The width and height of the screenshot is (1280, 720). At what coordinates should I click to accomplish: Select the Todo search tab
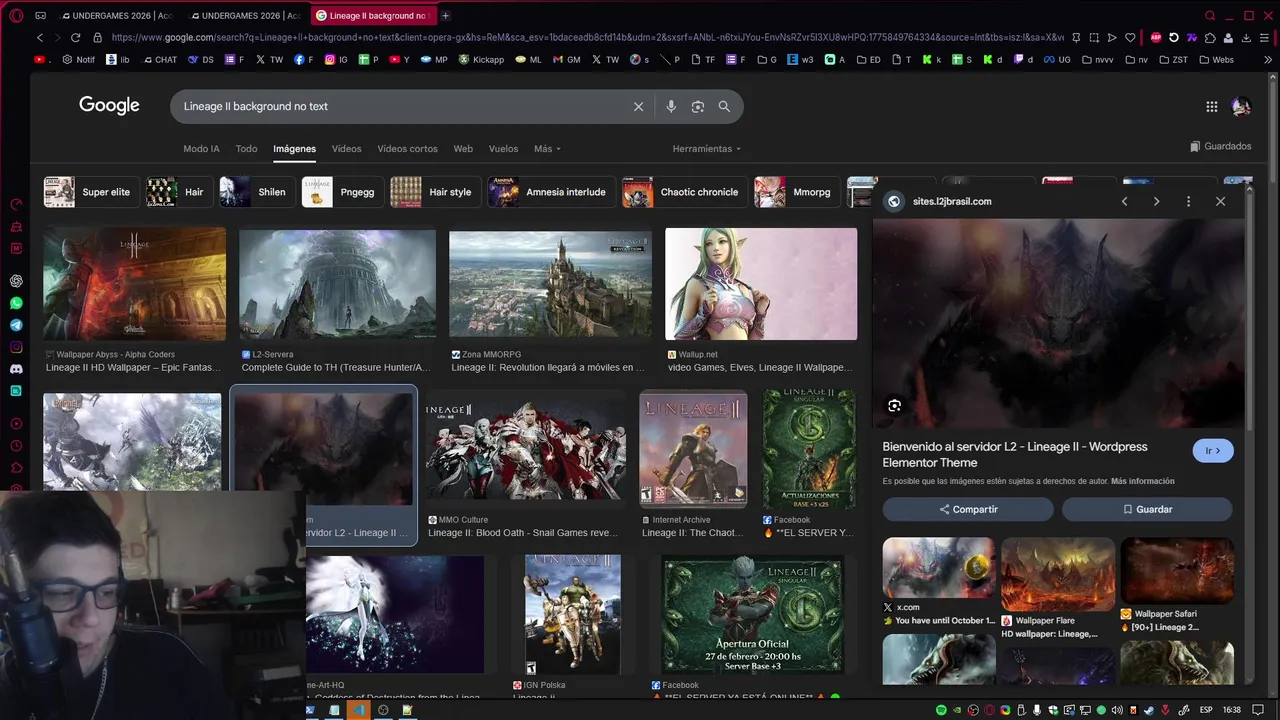point(246,149)
